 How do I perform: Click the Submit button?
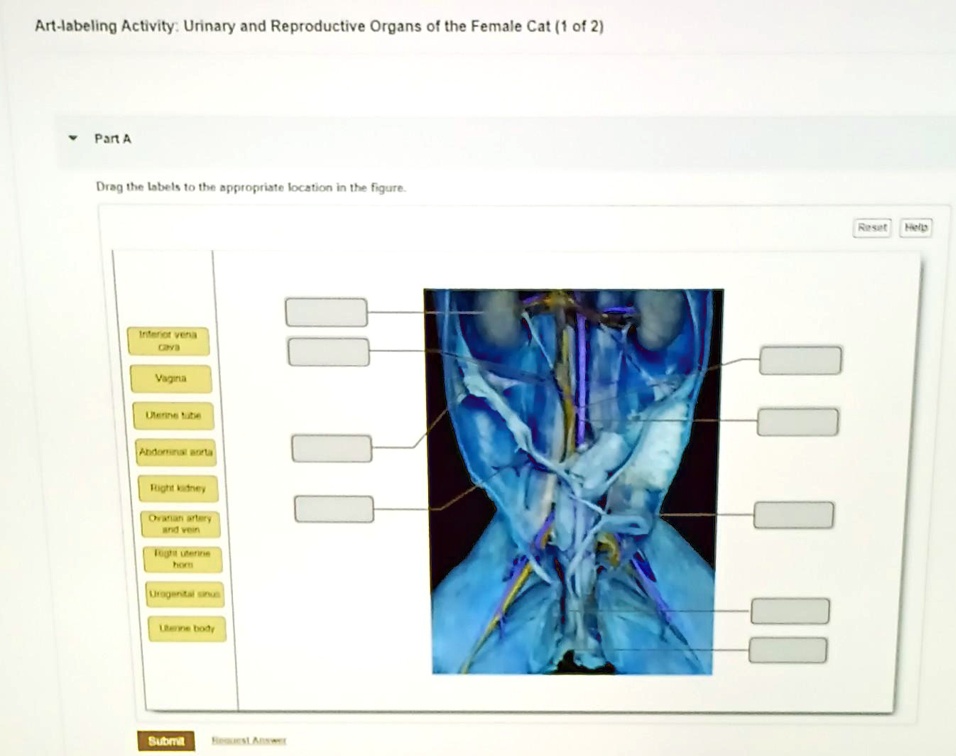click(165, 741)
